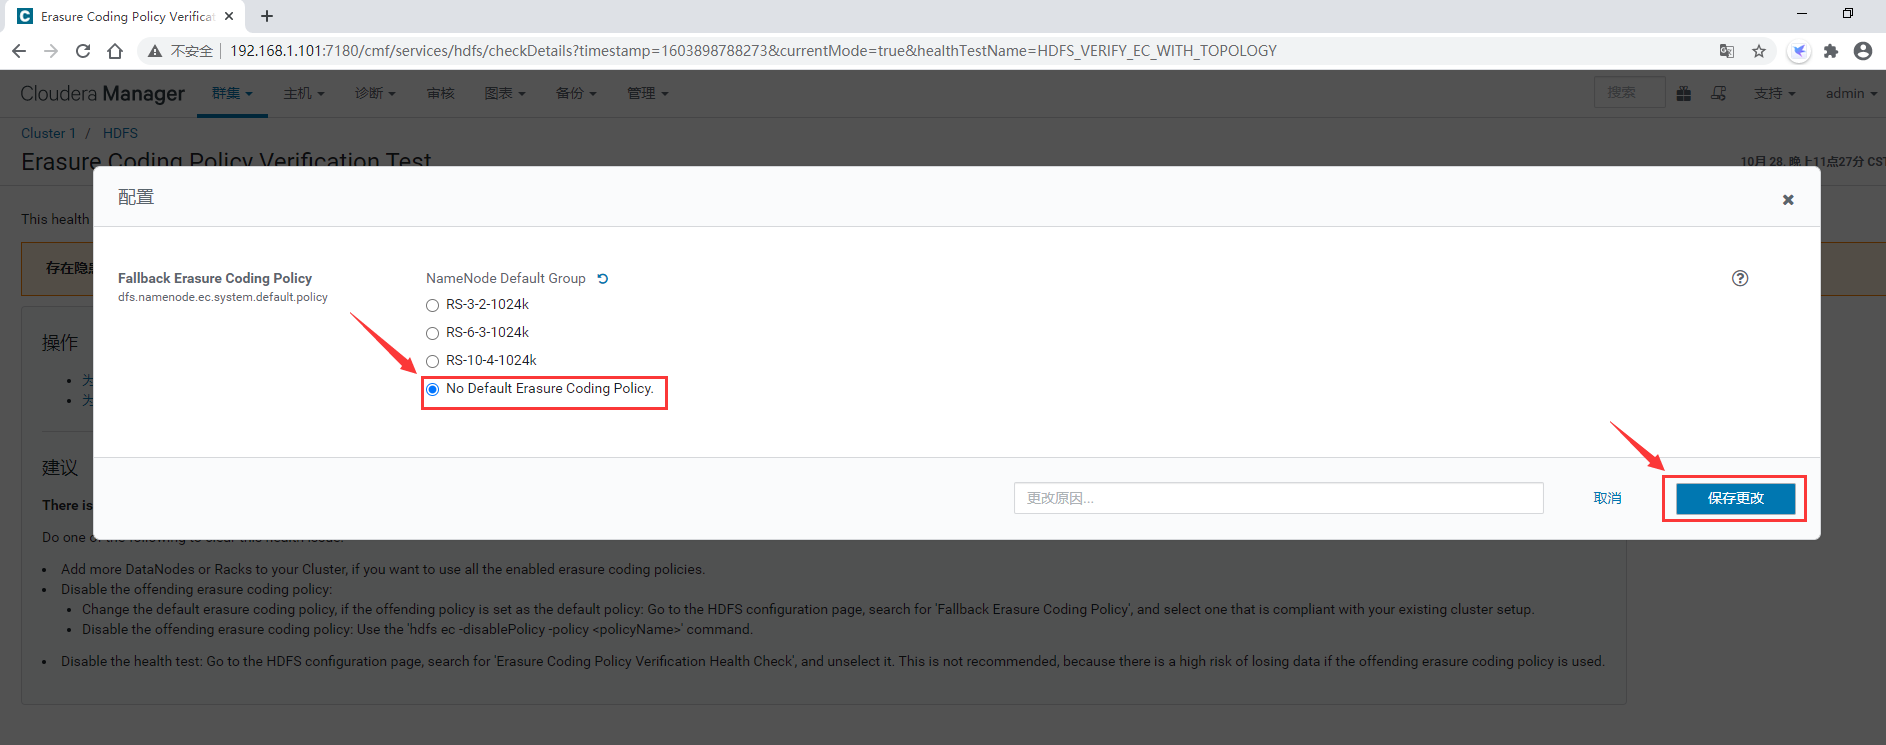The image size is (1886, 745).
Task: Click the Fallback Erasure Coding Policy label
Action: tap(215, 278)
